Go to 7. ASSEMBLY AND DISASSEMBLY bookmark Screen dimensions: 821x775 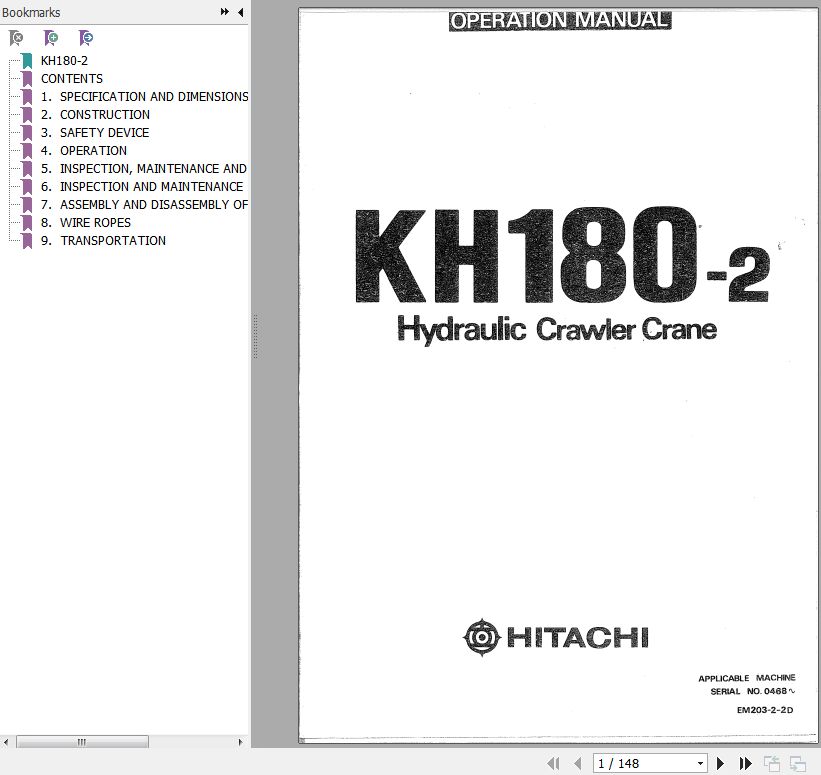pos(145,205)
